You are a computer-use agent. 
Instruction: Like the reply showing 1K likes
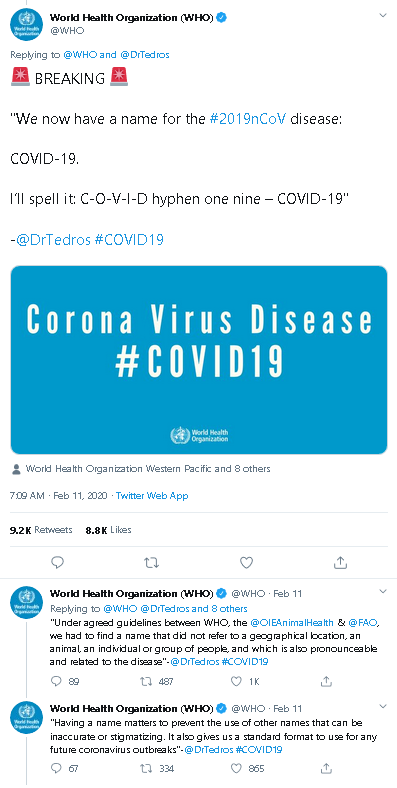tap(236, 681)
